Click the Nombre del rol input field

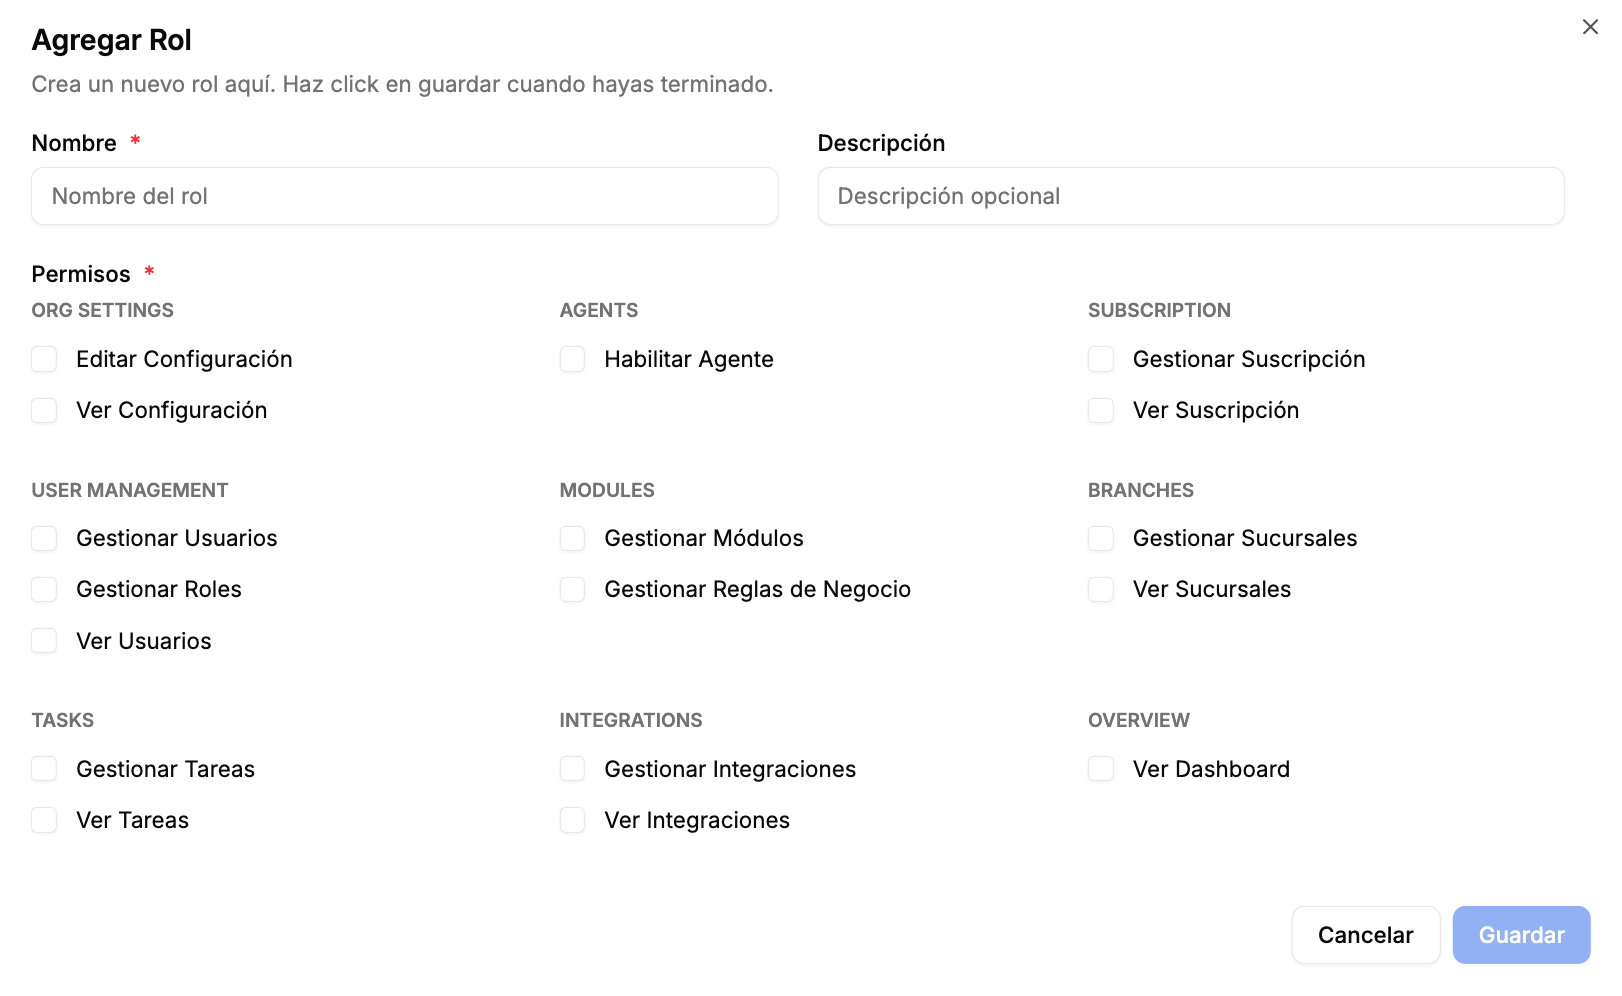coord(405,196)
